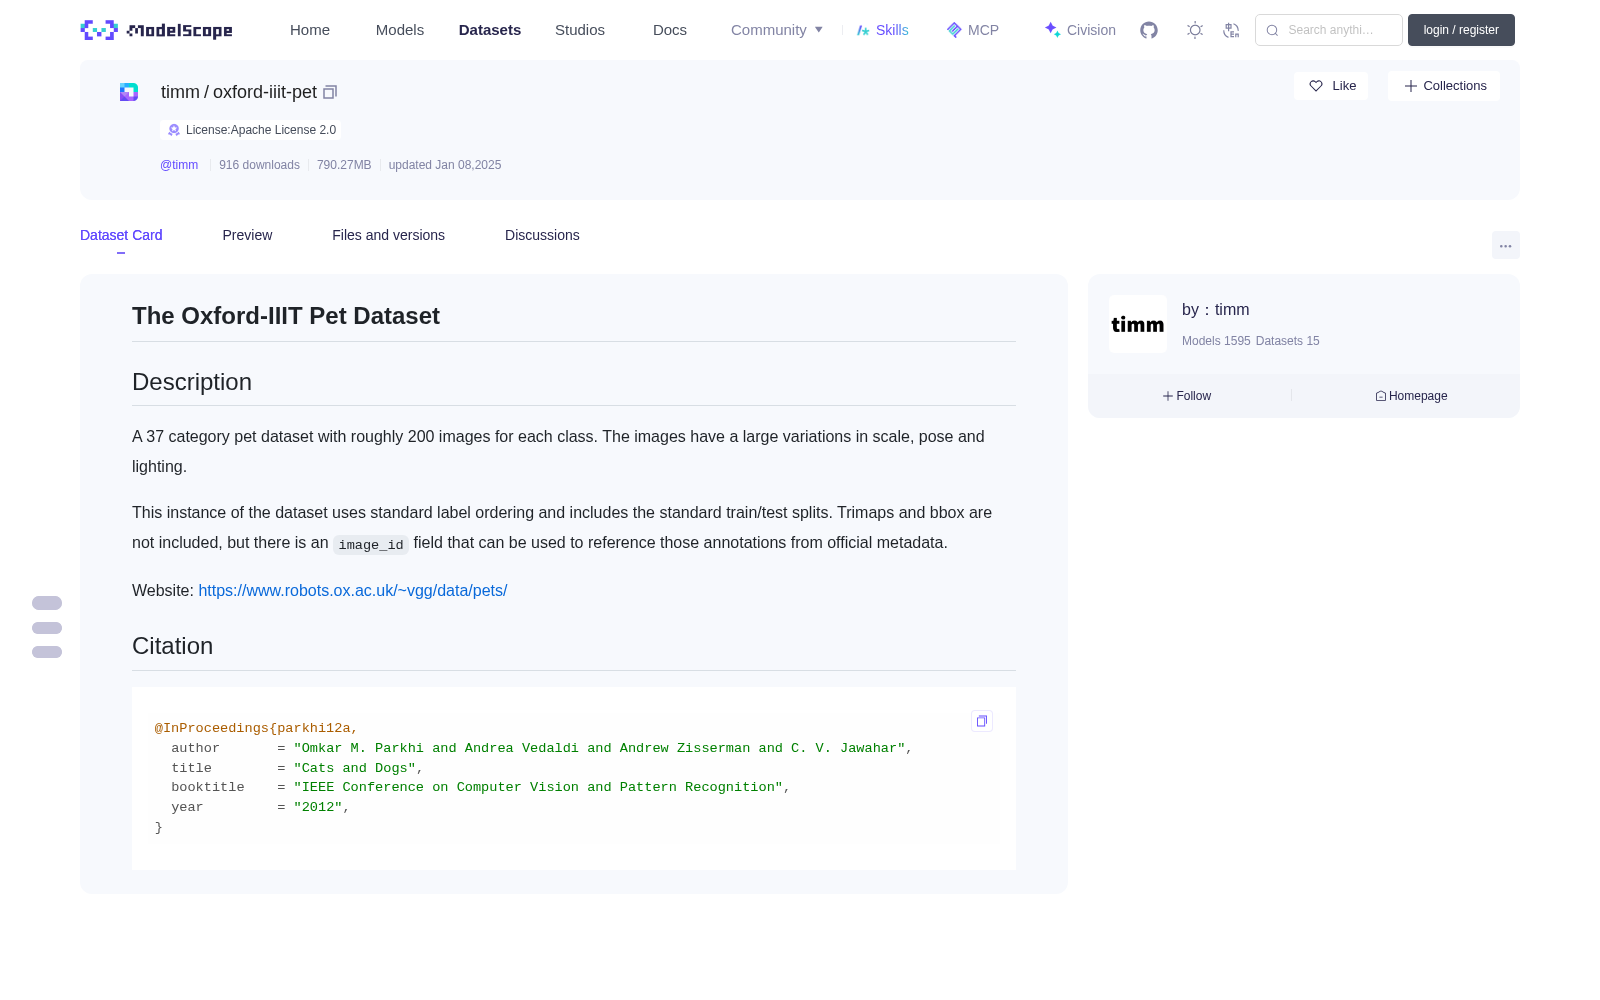Click 'Datasets 15' under timm
The image size is (1600, 1000).
click(1288, 341)
